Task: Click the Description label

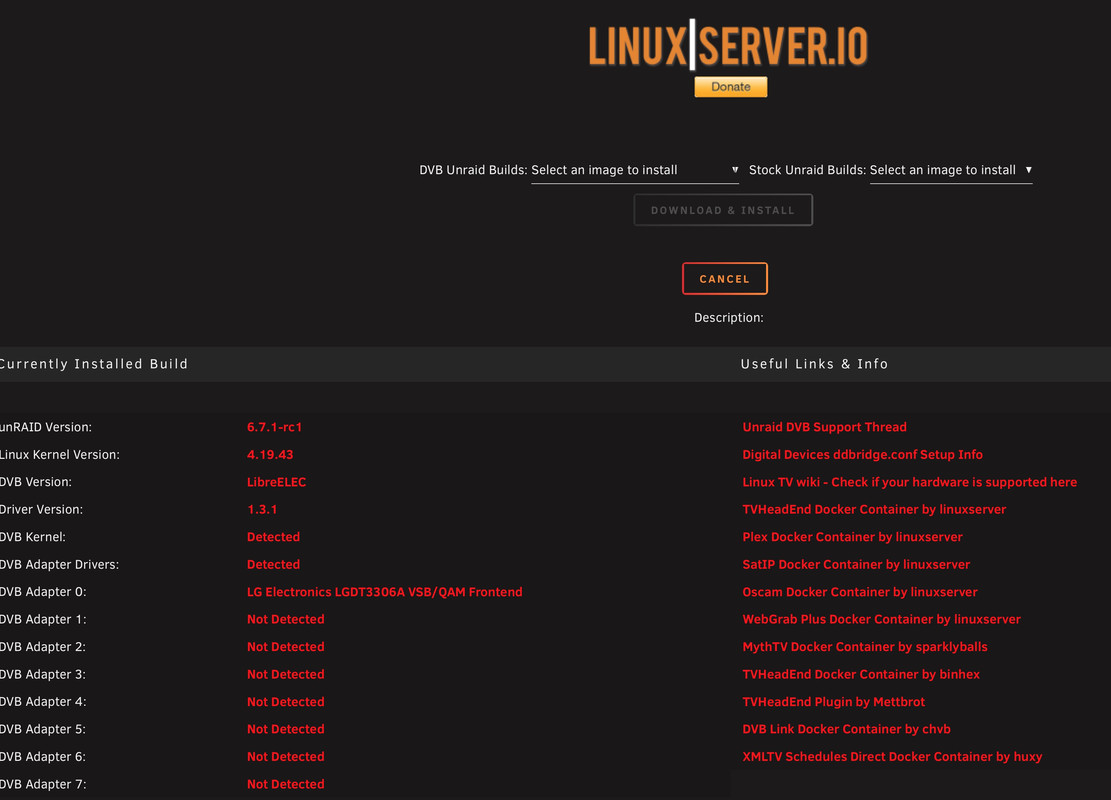Action: [728, 318]
